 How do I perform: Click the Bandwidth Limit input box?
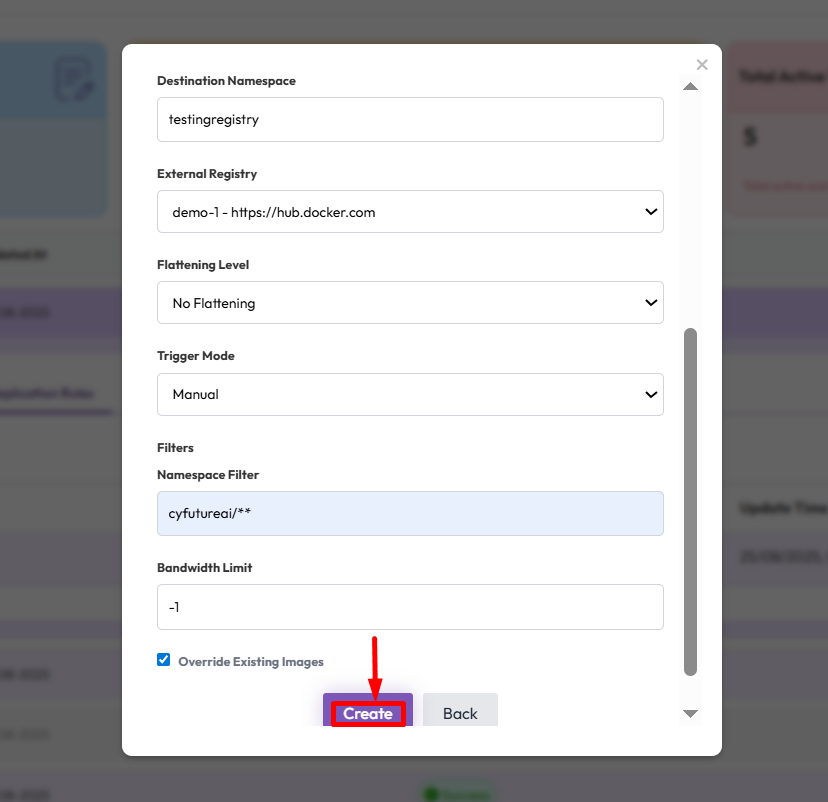pos(410,607)
